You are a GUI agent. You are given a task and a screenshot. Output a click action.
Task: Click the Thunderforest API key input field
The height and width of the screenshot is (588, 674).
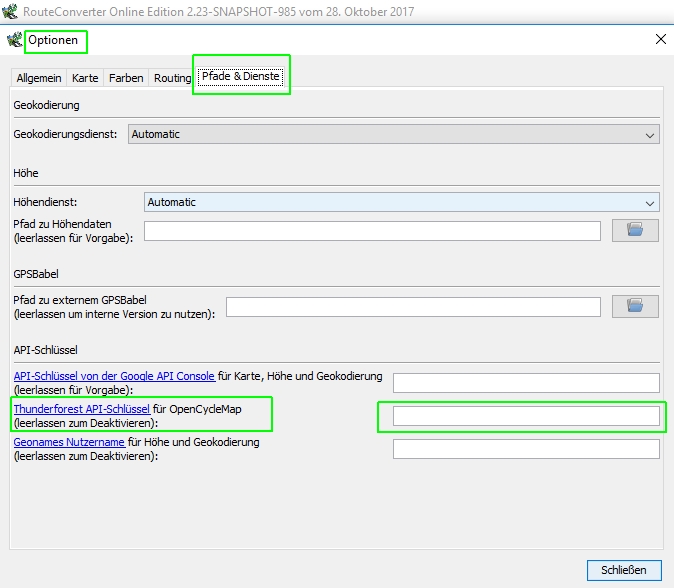pos(526,416)
